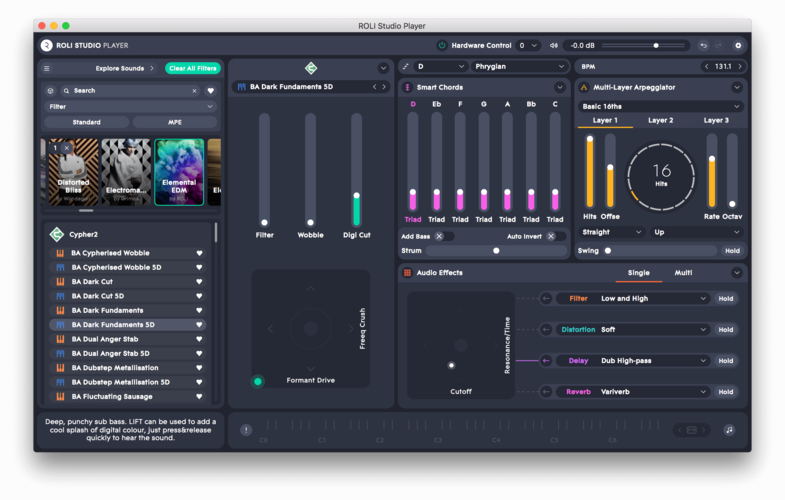
Task: Click the cube icon left of Search
Action: tap(50, 91)
